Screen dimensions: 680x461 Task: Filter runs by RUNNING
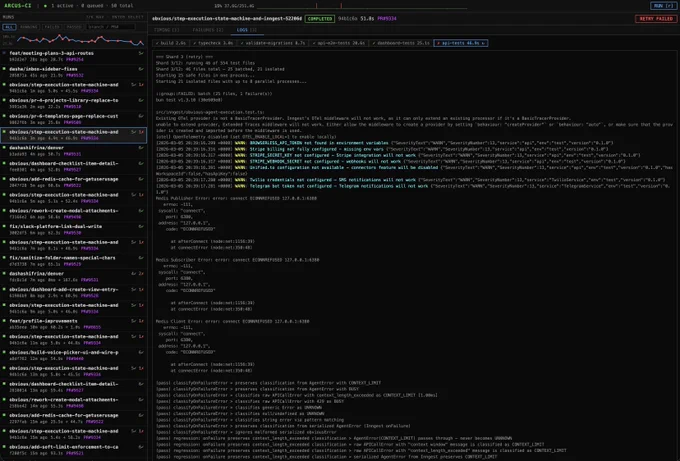click(x=29, y=27)
